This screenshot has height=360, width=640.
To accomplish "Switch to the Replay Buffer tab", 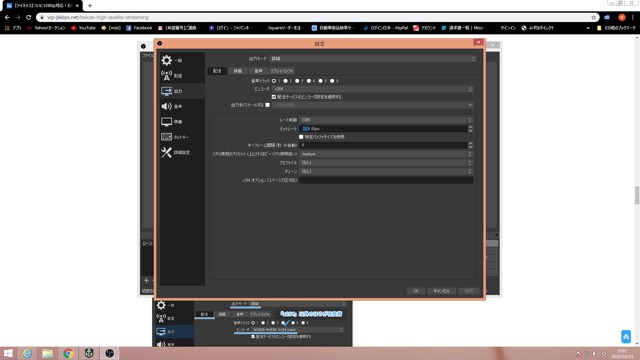I will pos(281,71).
